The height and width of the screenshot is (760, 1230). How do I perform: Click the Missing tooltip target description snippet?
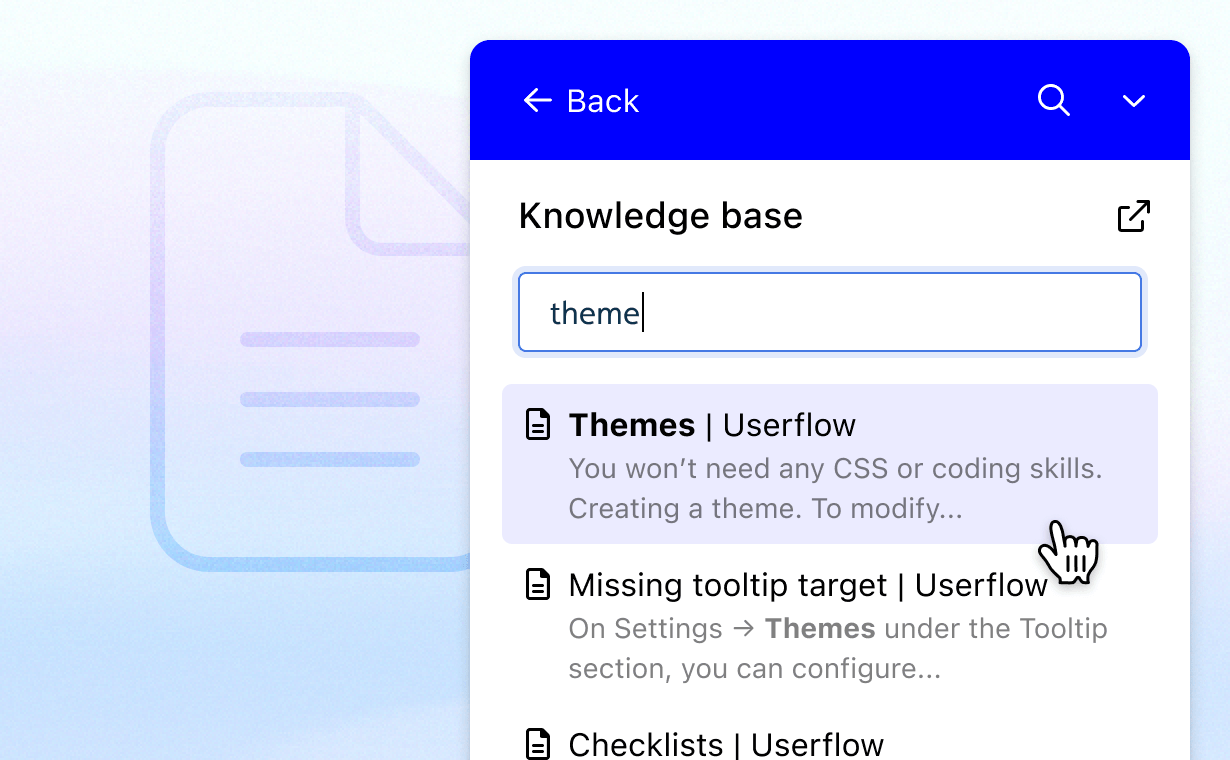point(837,648)
